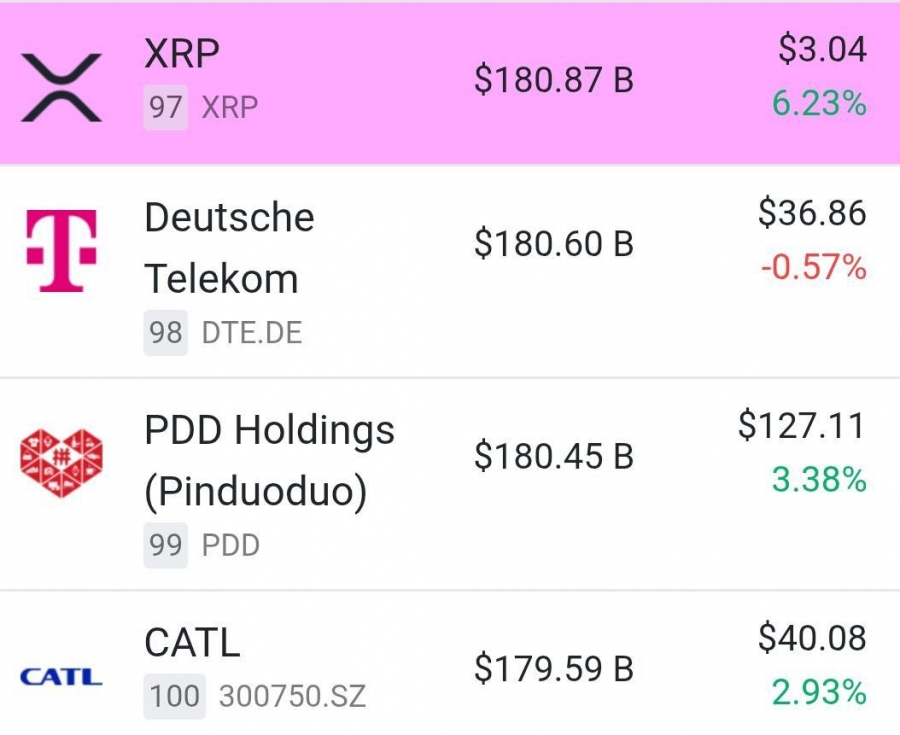The height and width of the screenshot is (735, 900).
Task: Select PDD Holdings market cap $180.45 B
Action: coord(553,456)
